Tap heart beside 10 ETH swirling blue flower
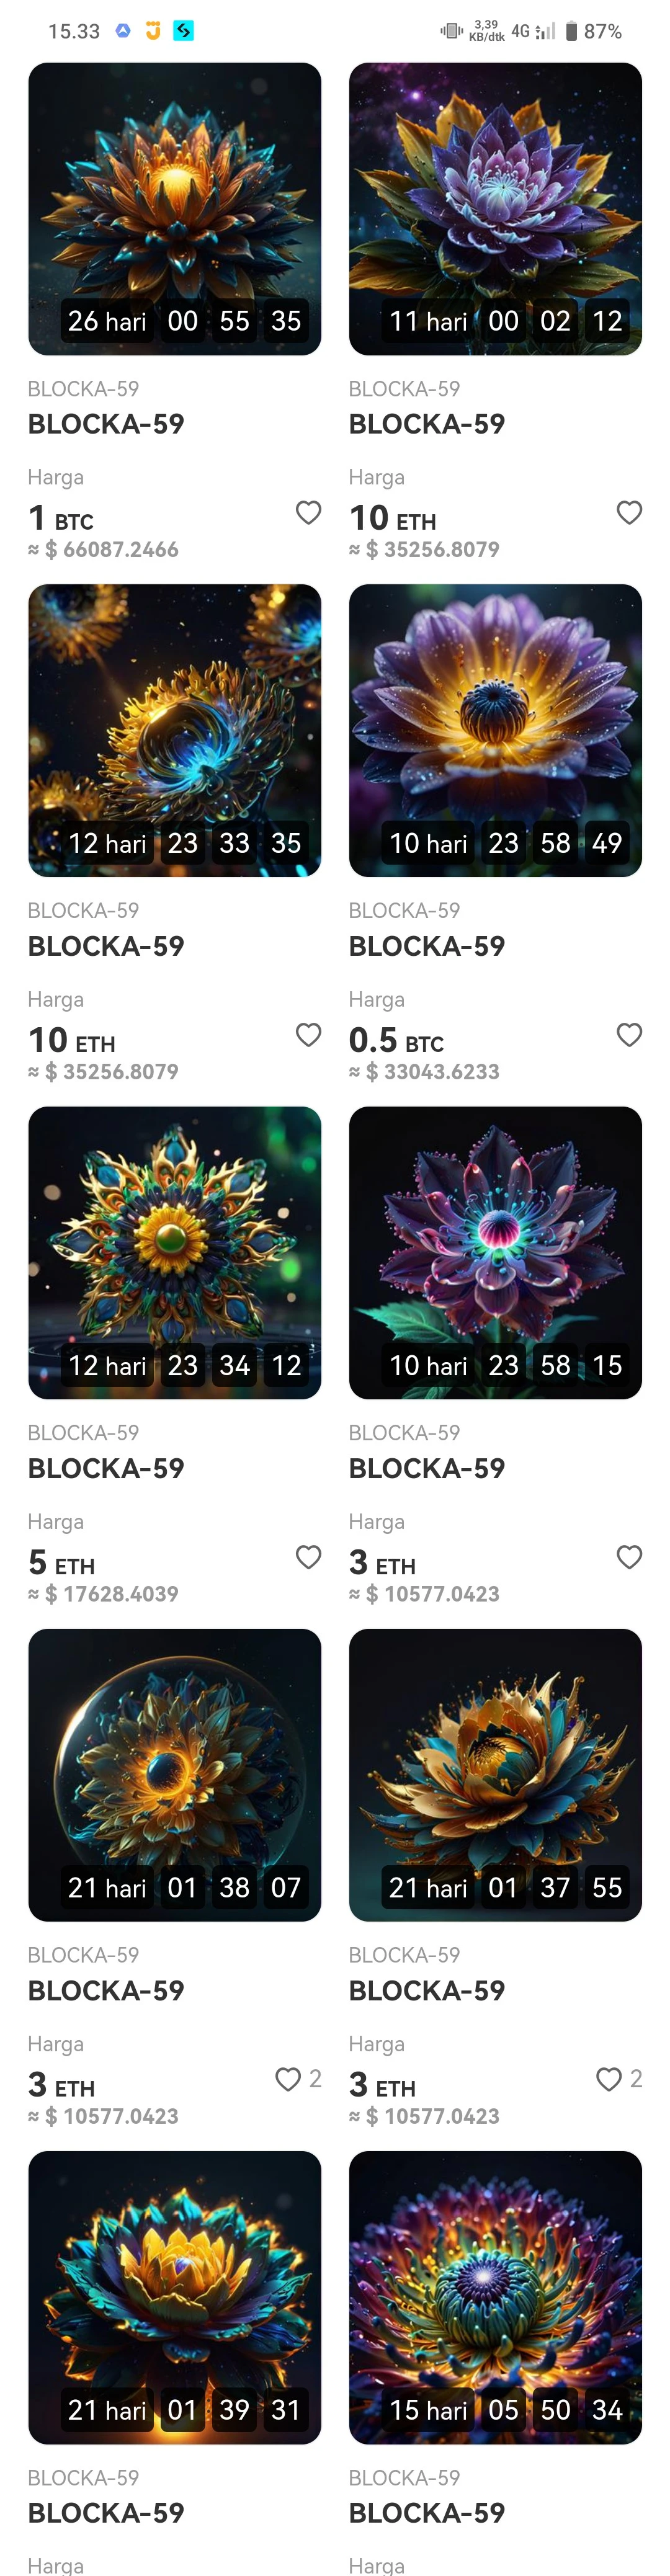The height and width of the screenshot is (2576, 670). point(308,1034)
